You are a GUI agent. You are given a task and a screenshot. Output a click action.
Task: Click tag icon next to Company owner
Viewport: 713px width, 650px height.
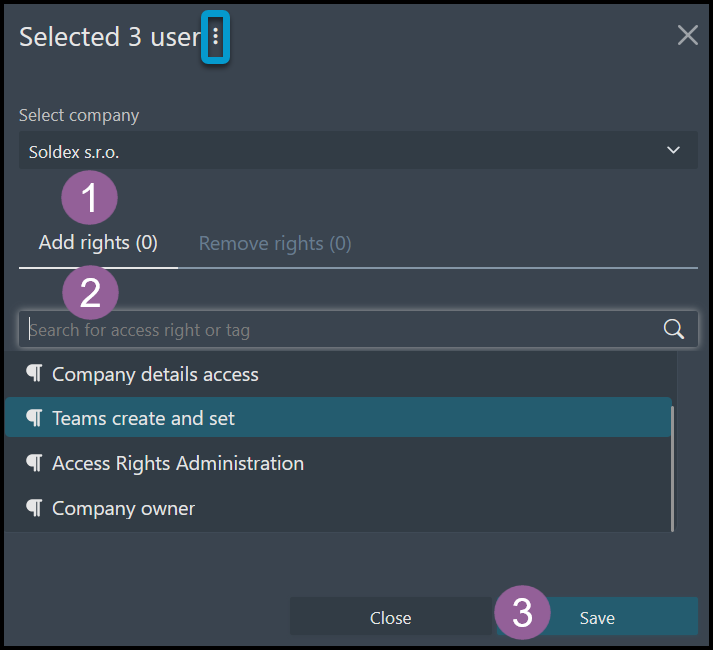(34, 508)
